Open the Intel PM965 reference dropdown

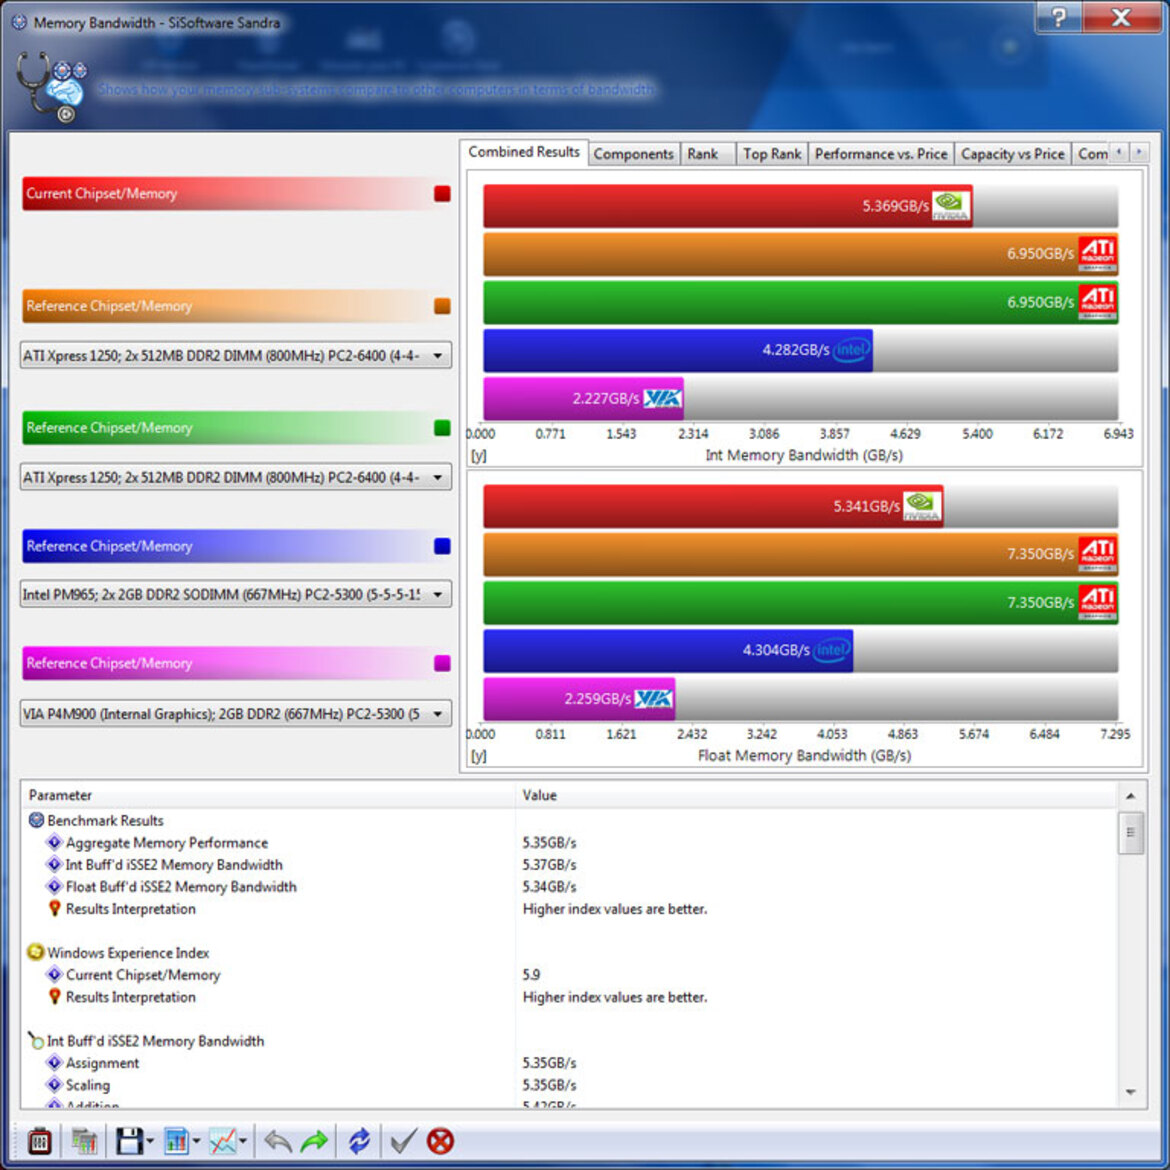click(x=235, y=594)
